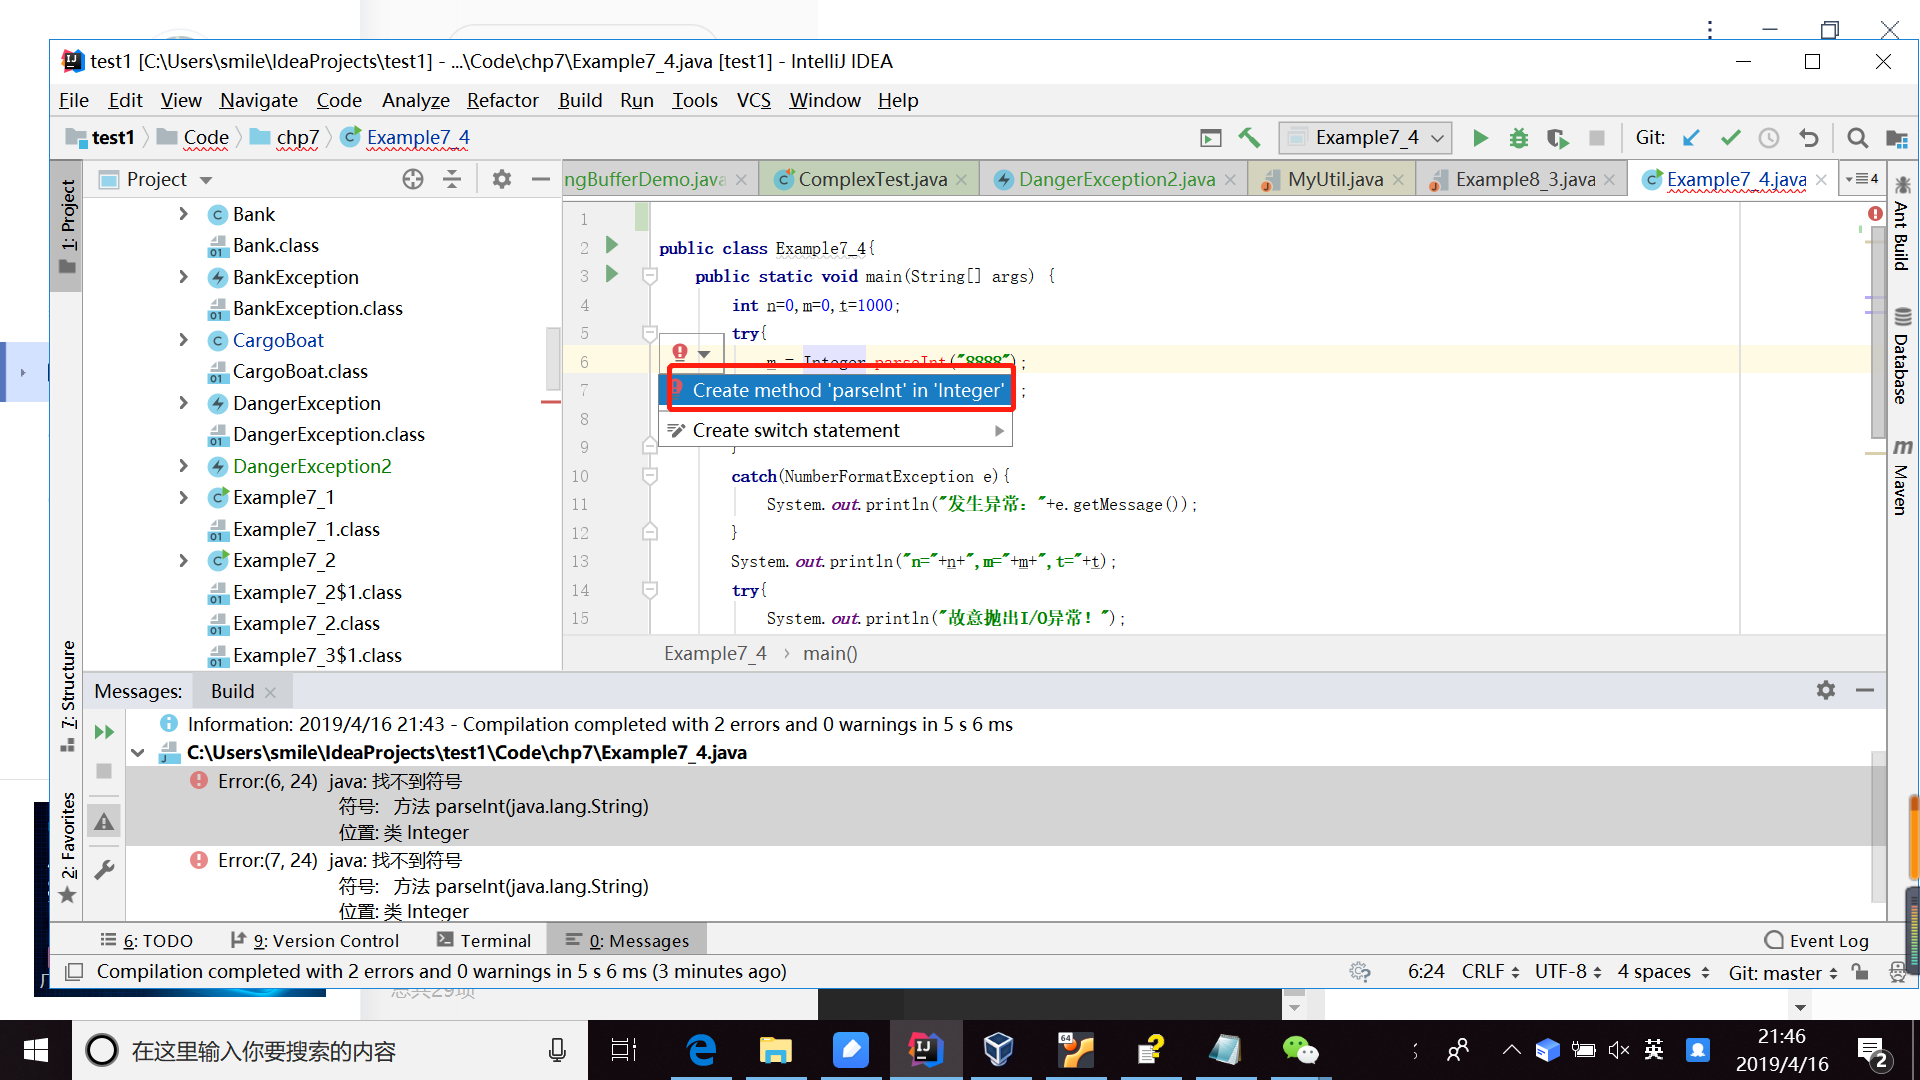
Task: Open the VCS menu
Action: (753, 100)
